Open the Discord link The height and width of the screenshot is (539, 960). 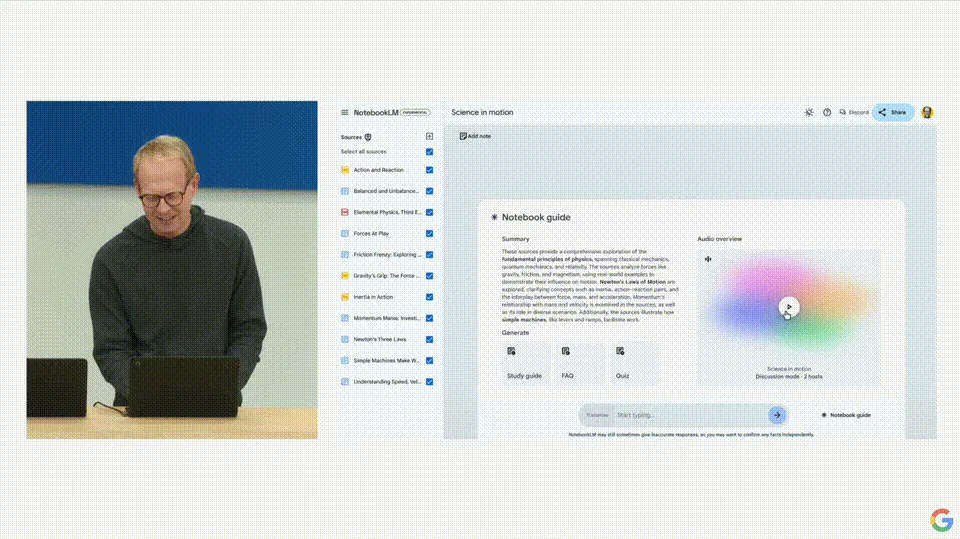pos(854,113)
